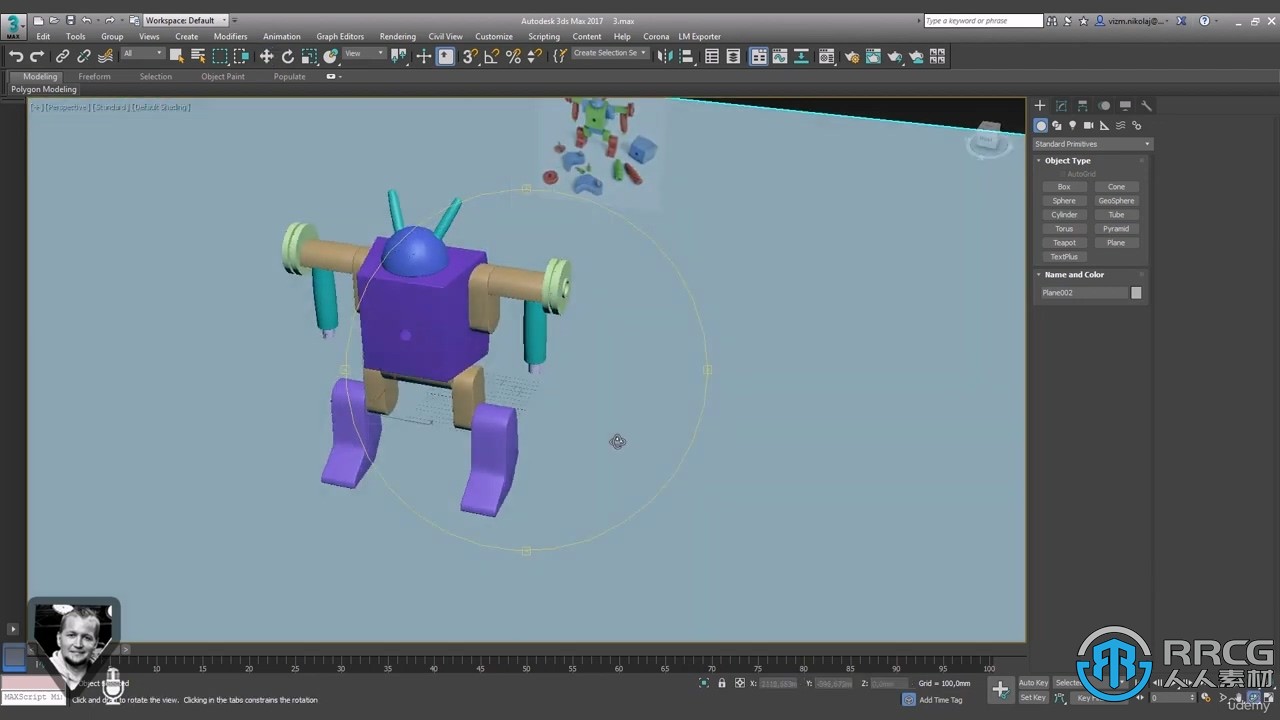Open Hierarchy panel tab icon
1280x720 pixels.
click(x=1083, y=105)
